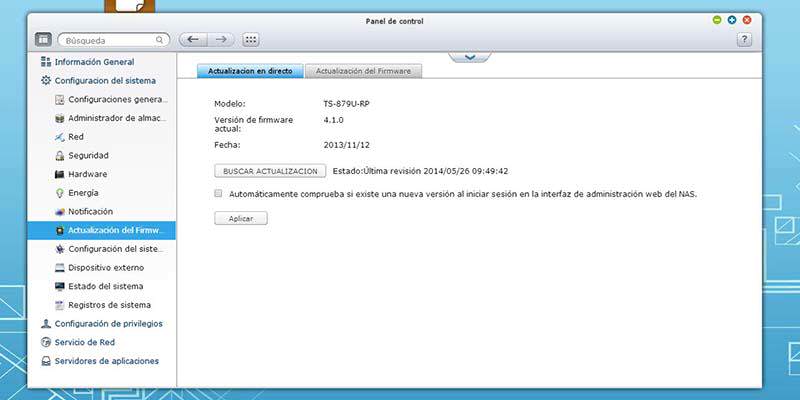Open Configuraciones generales settings
This screenshot has height=400, width=800.
pos(118,99)
